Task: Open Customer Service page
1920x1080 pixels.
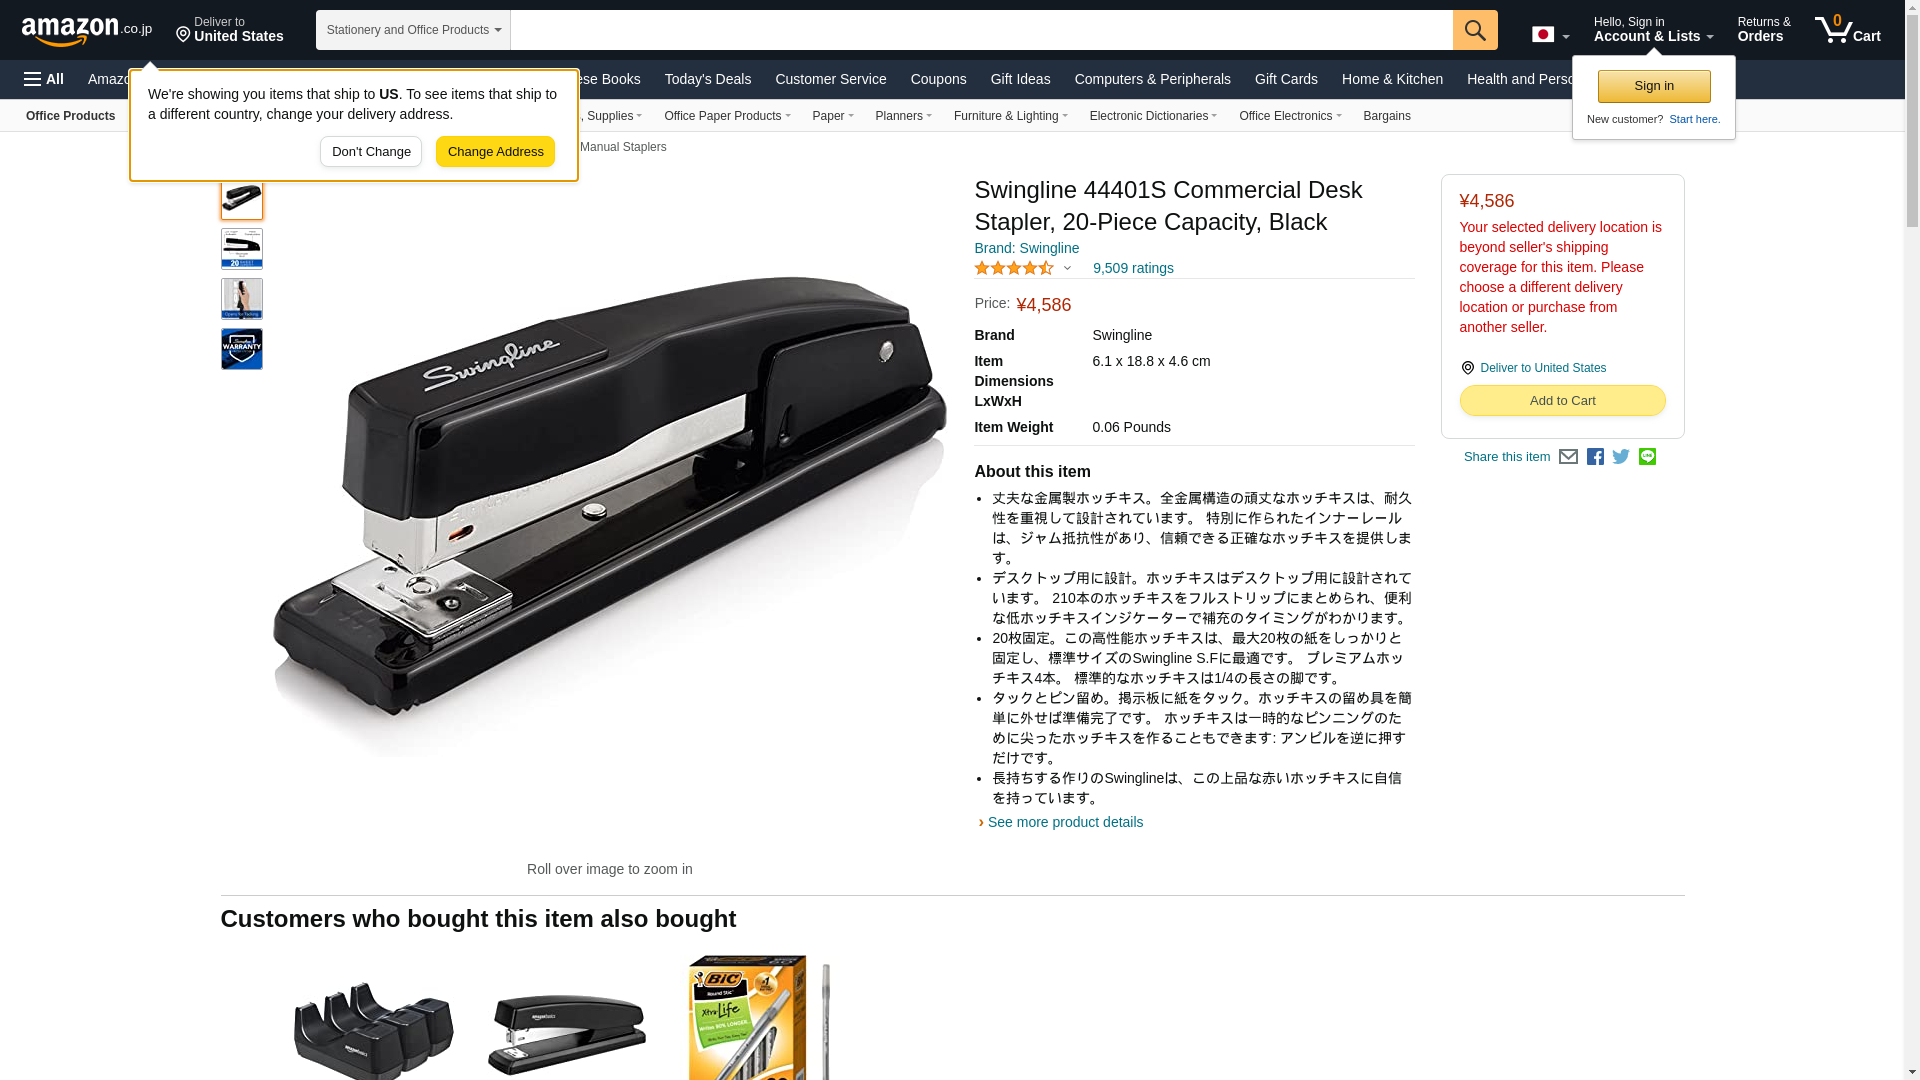Action: (x=830, y=79)
